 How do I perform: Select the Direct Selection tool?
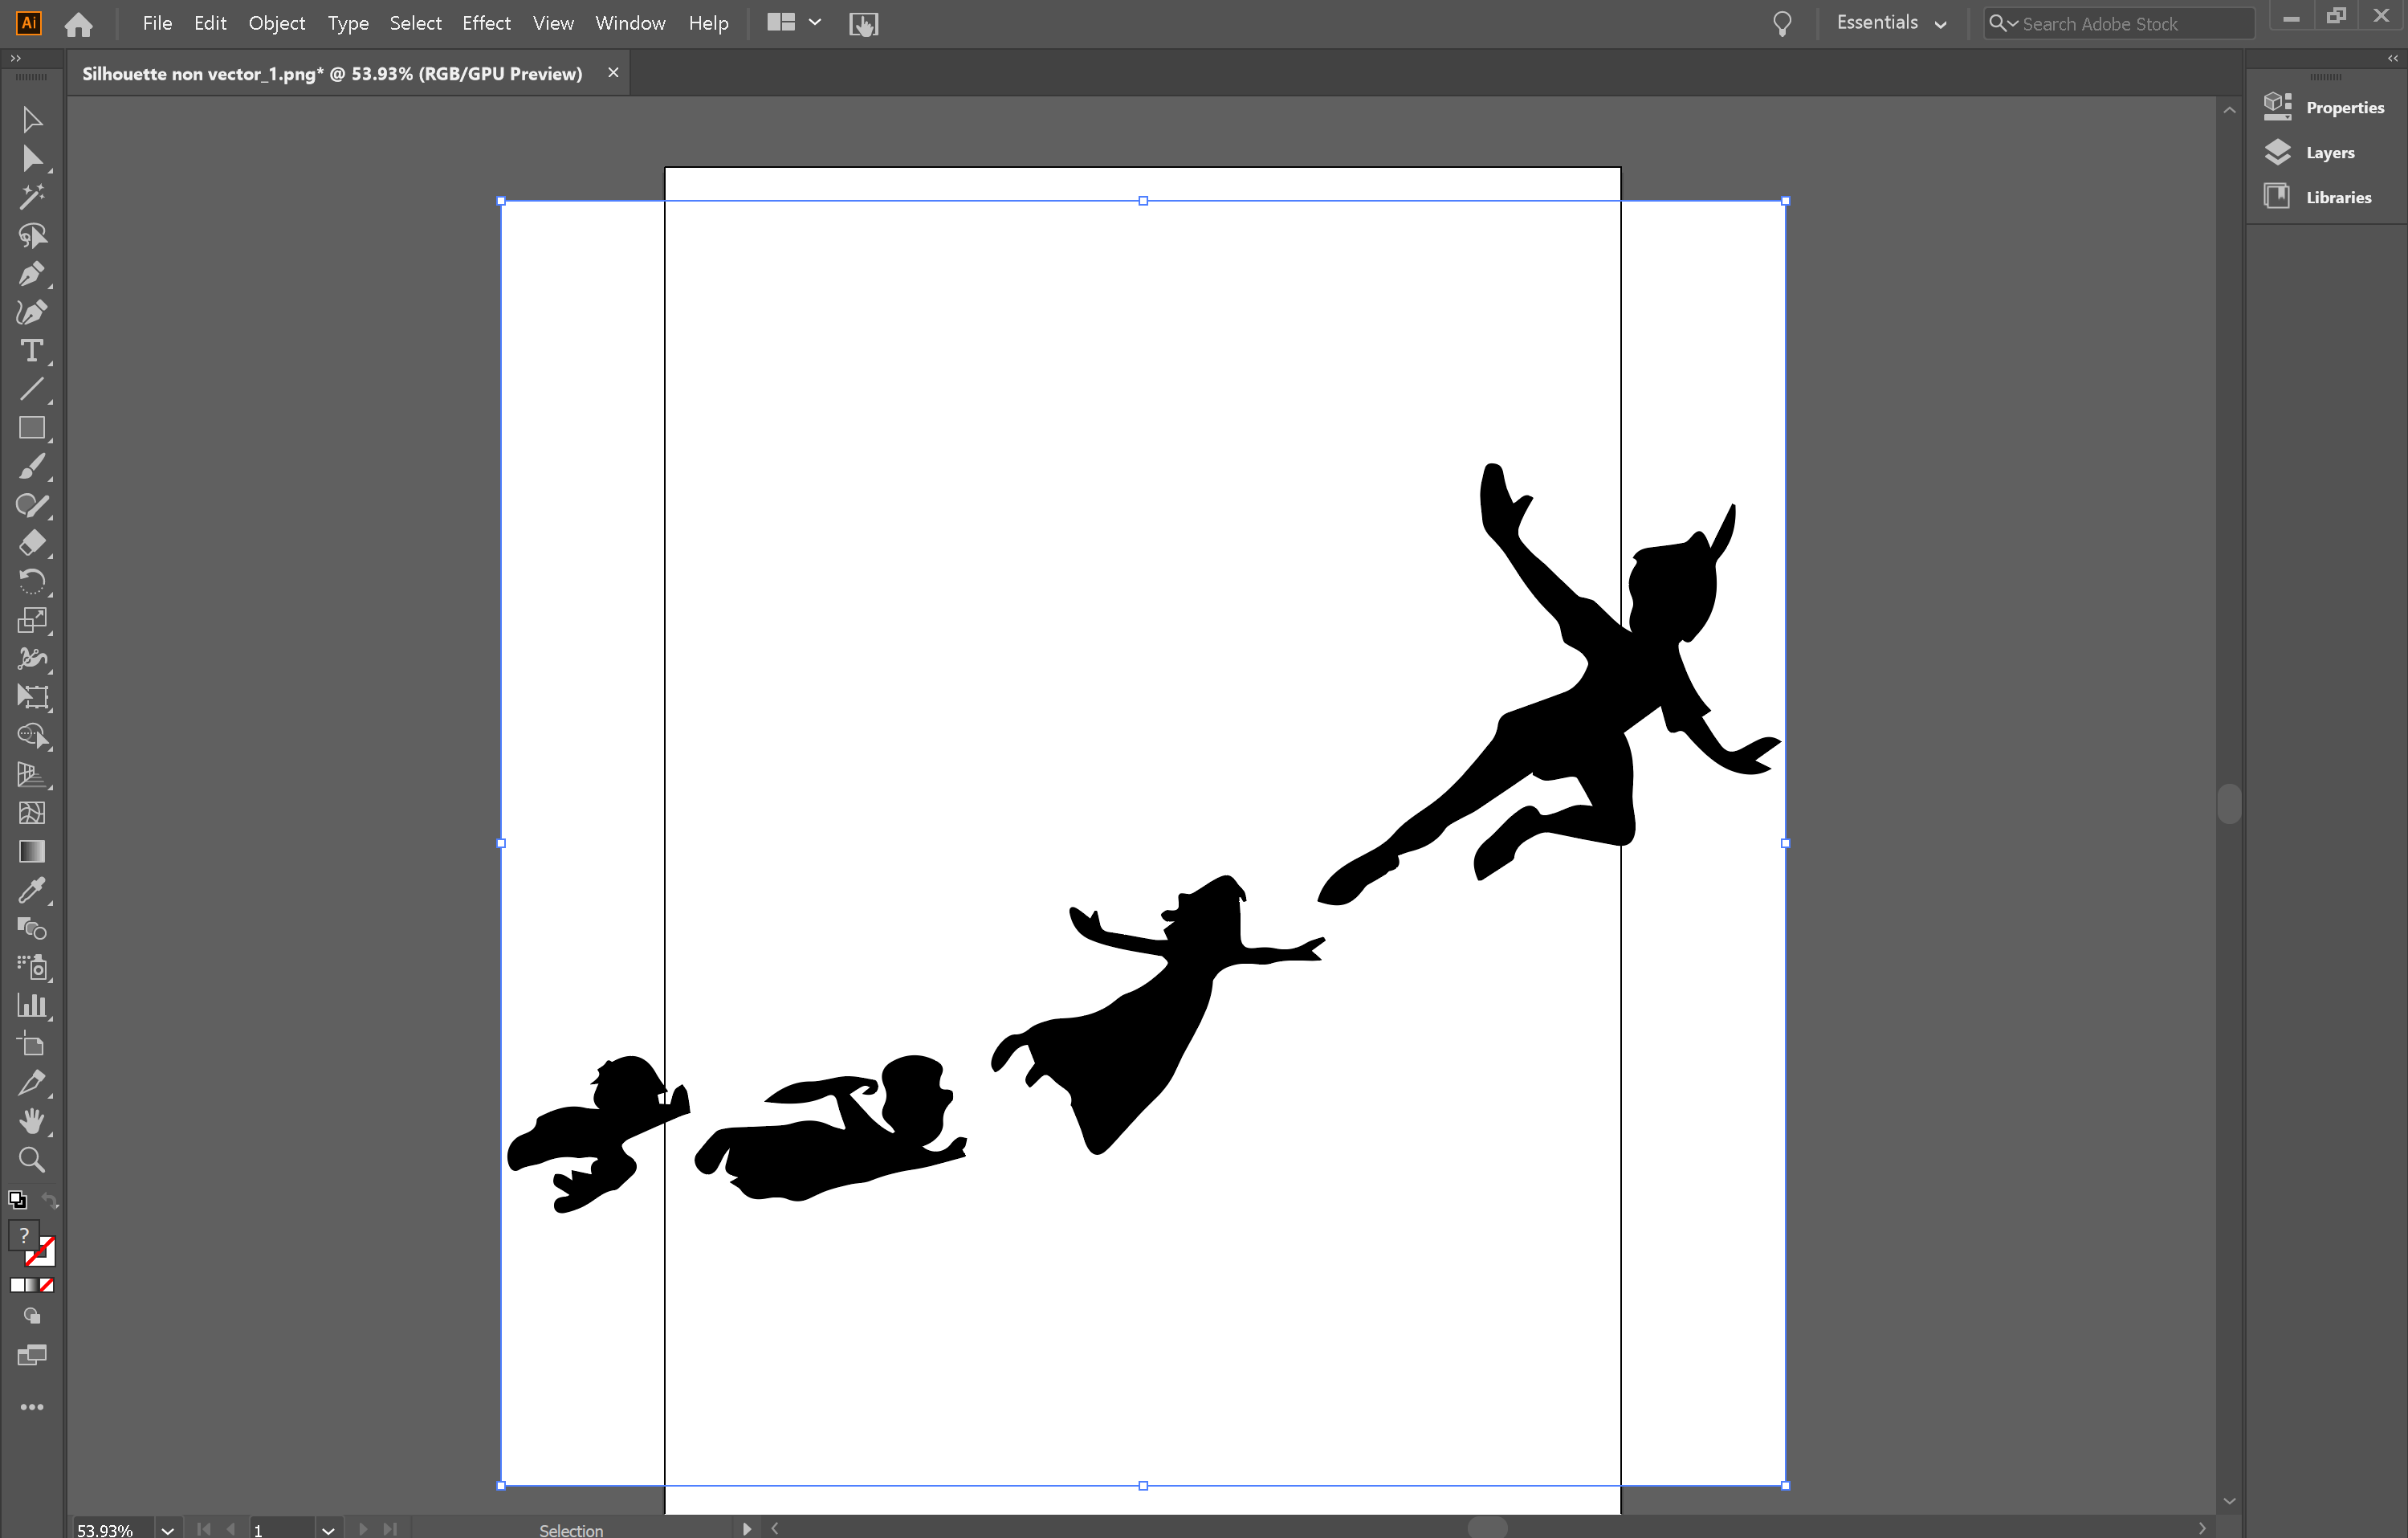(x=32, y=158)
